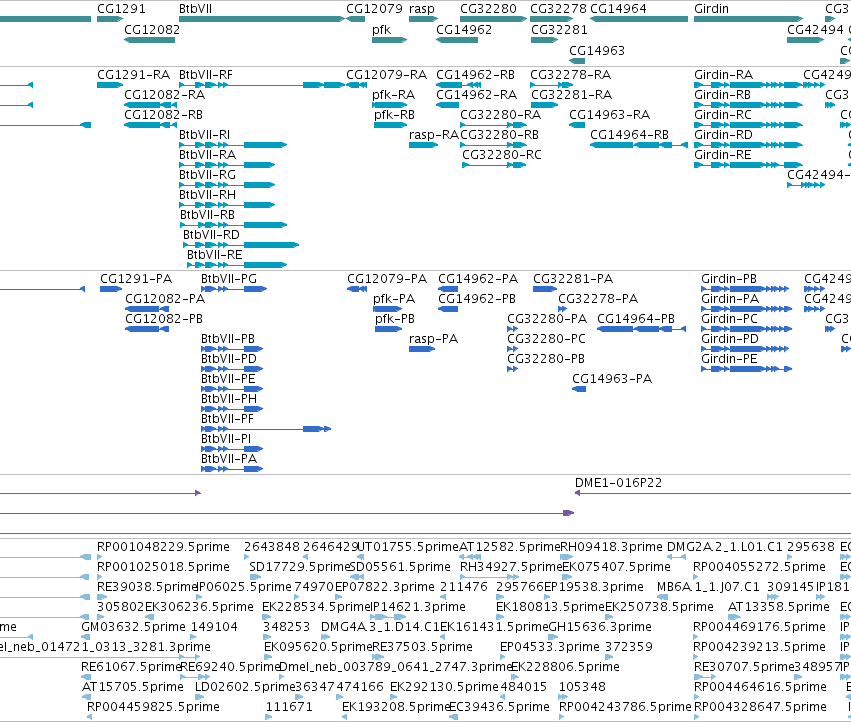Image resolution: width=851 pixels, height=722 pixels.
Task: Select the CG12082 gene bar
Action: pyautogui.click(x=149, y=40)
